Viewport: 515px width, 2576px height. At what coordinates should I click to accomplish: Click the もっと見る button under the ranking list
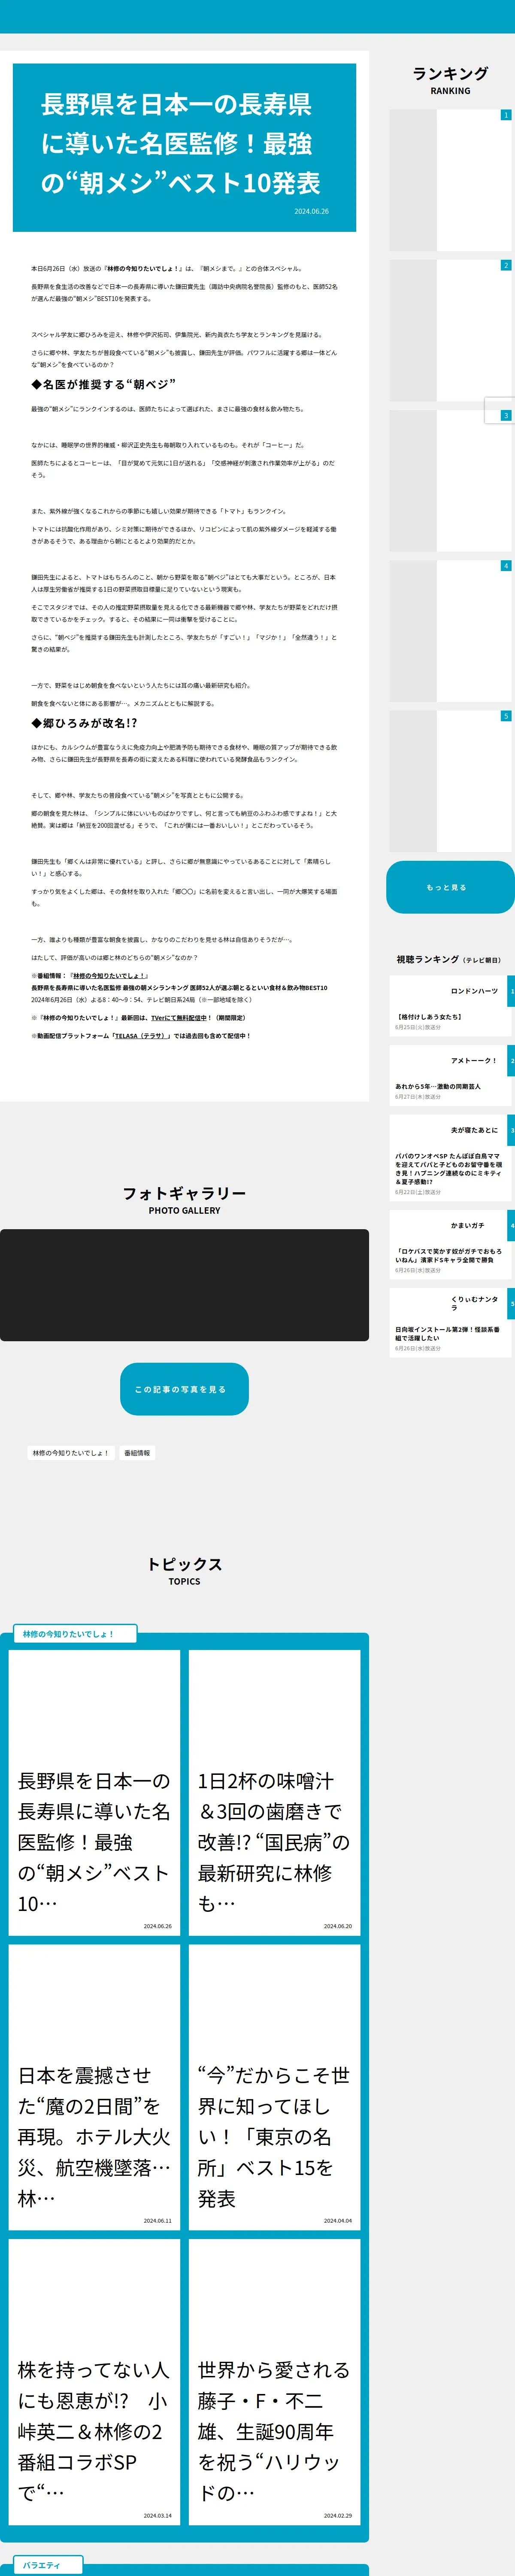pyautogui.click(x=450, y=887)
